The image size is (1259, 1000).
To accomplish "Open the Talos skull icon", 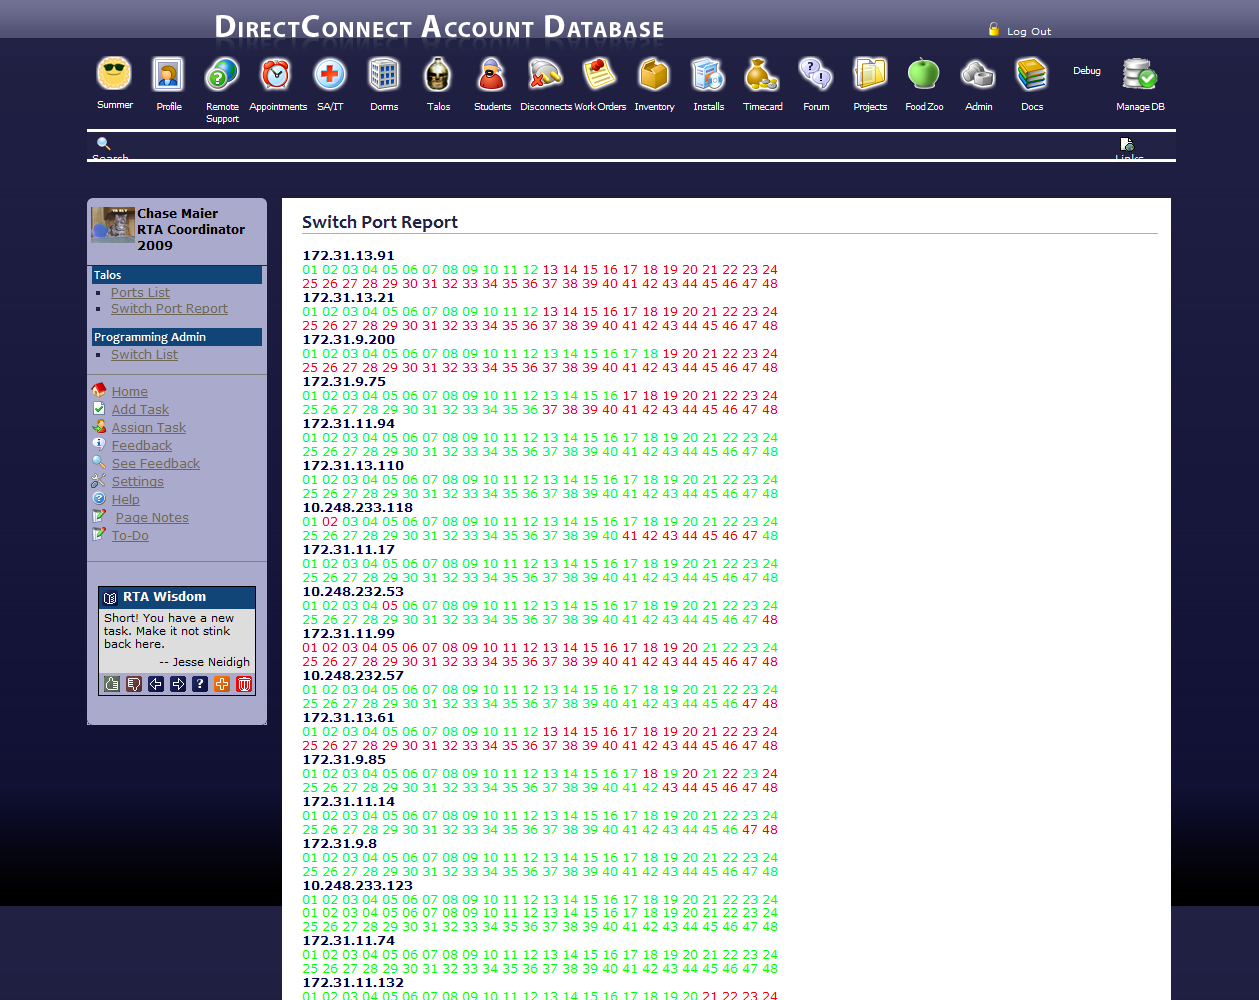I will (438, 74).
